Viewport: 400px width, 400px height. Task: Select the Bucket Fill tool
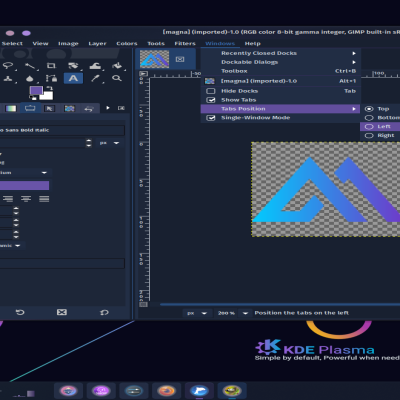pyautogui.click(x=117, y=66)
